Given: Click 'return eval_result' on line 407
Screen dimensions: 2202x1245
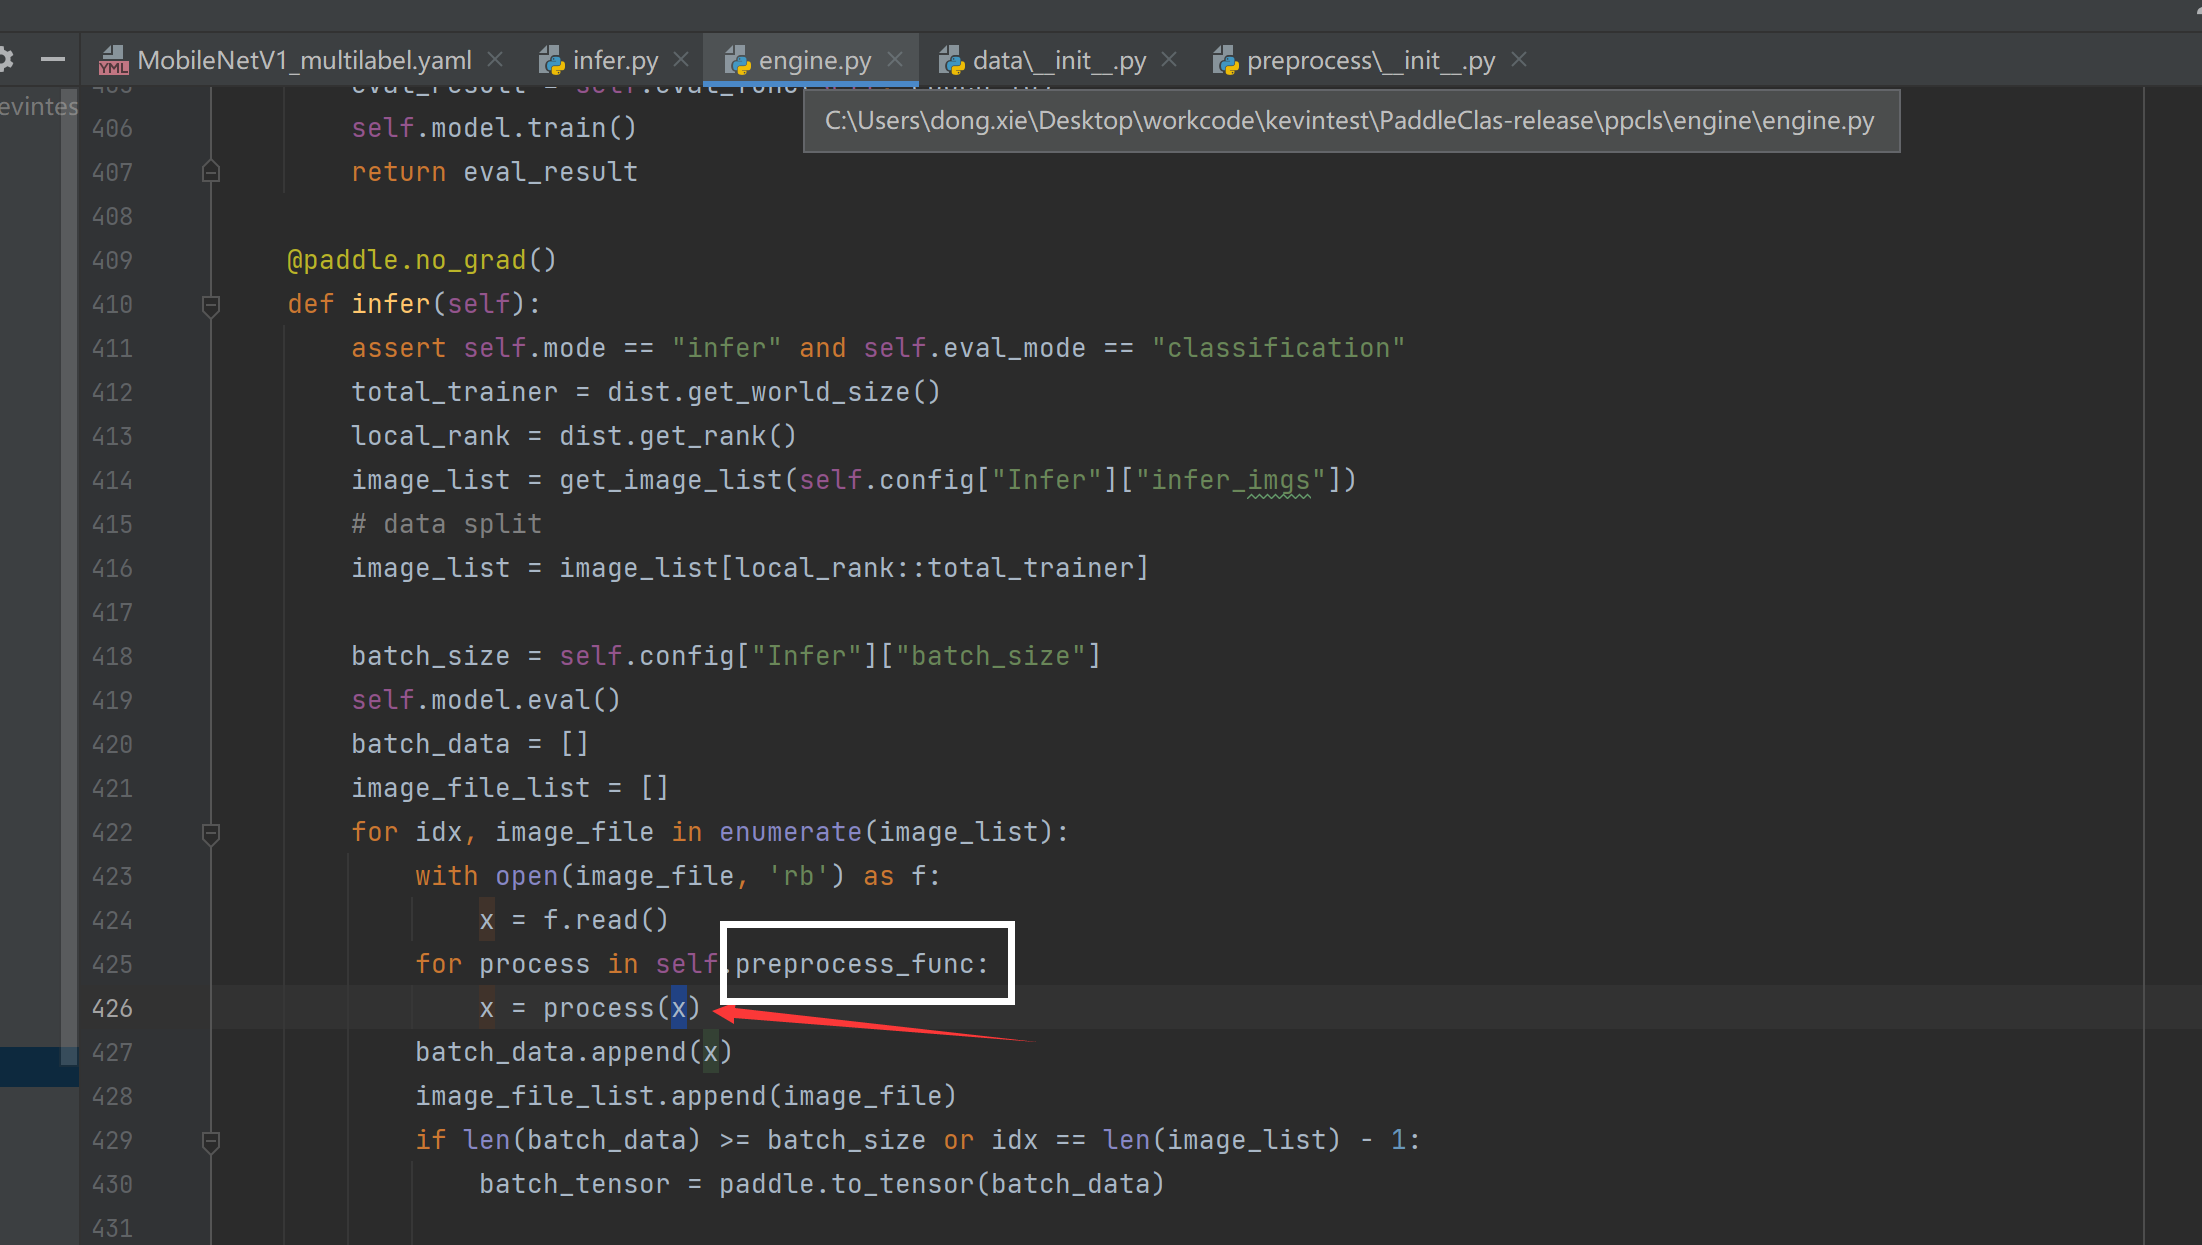Looking at the screenshot, I should 495,172.
